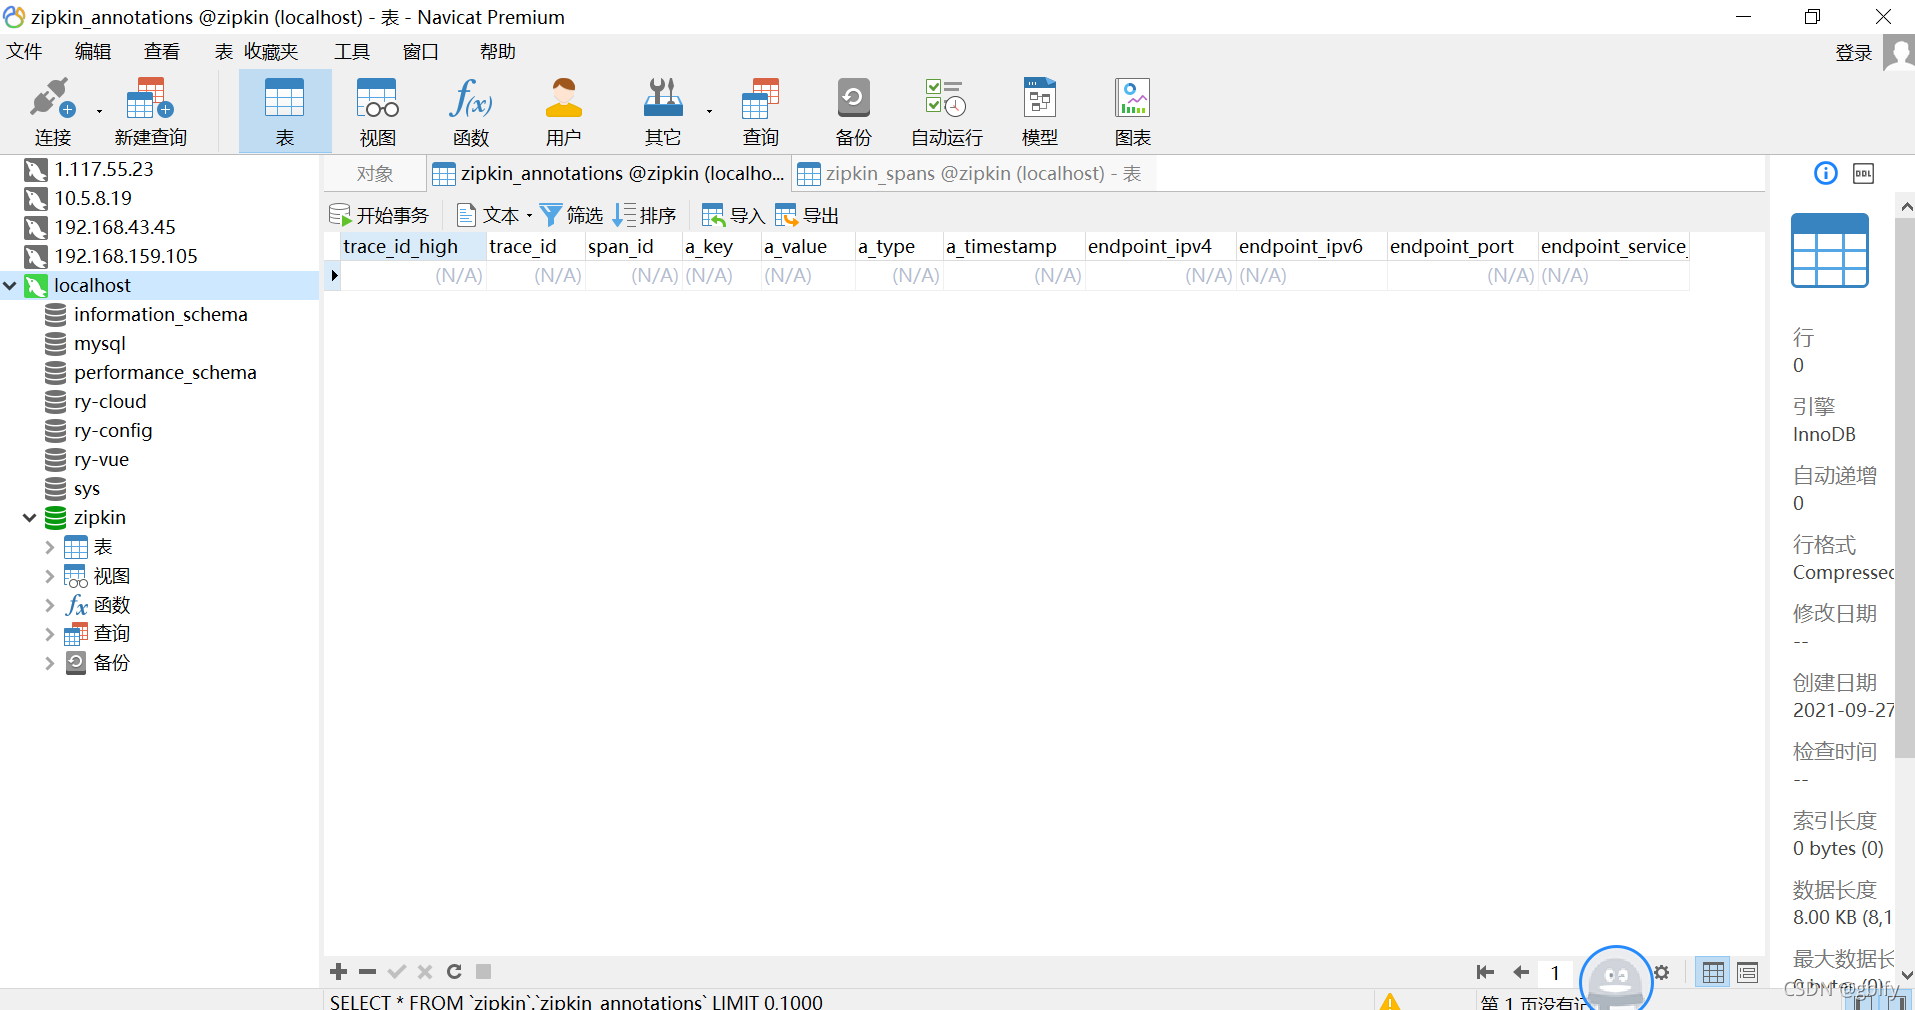Expand the Backups node under zipkin

coord(49,663)
